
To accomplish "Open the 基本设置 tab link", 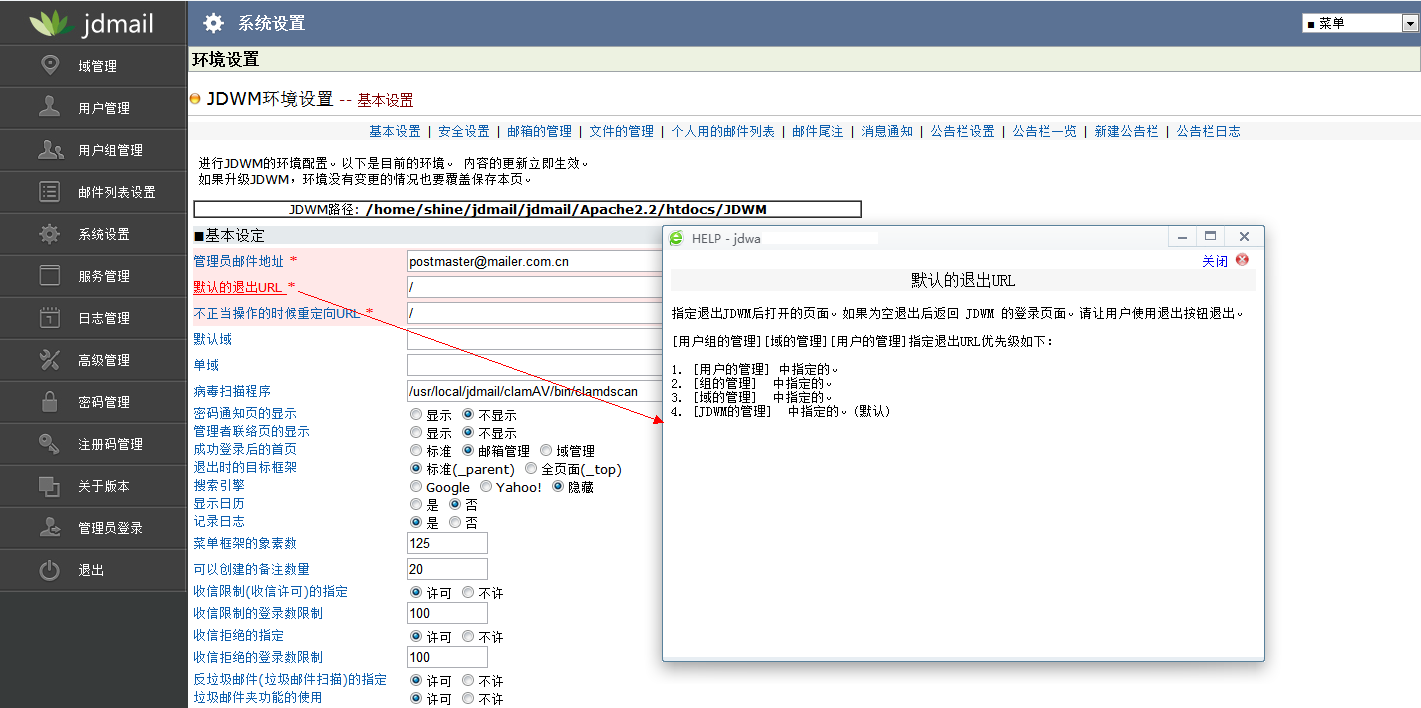I will [x=395, y=131].
